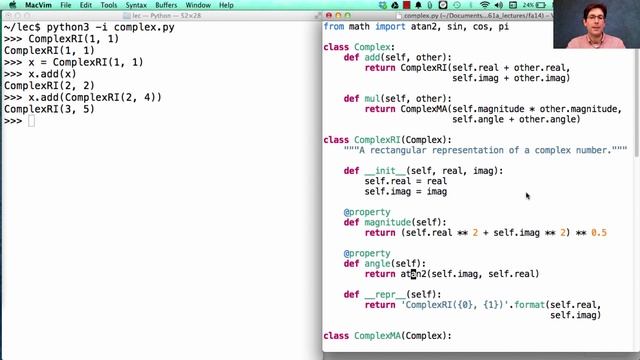The width and height of the screenshot is (640, 360).
Task: Click the red square menu bar icon
Action: (407, 5)
